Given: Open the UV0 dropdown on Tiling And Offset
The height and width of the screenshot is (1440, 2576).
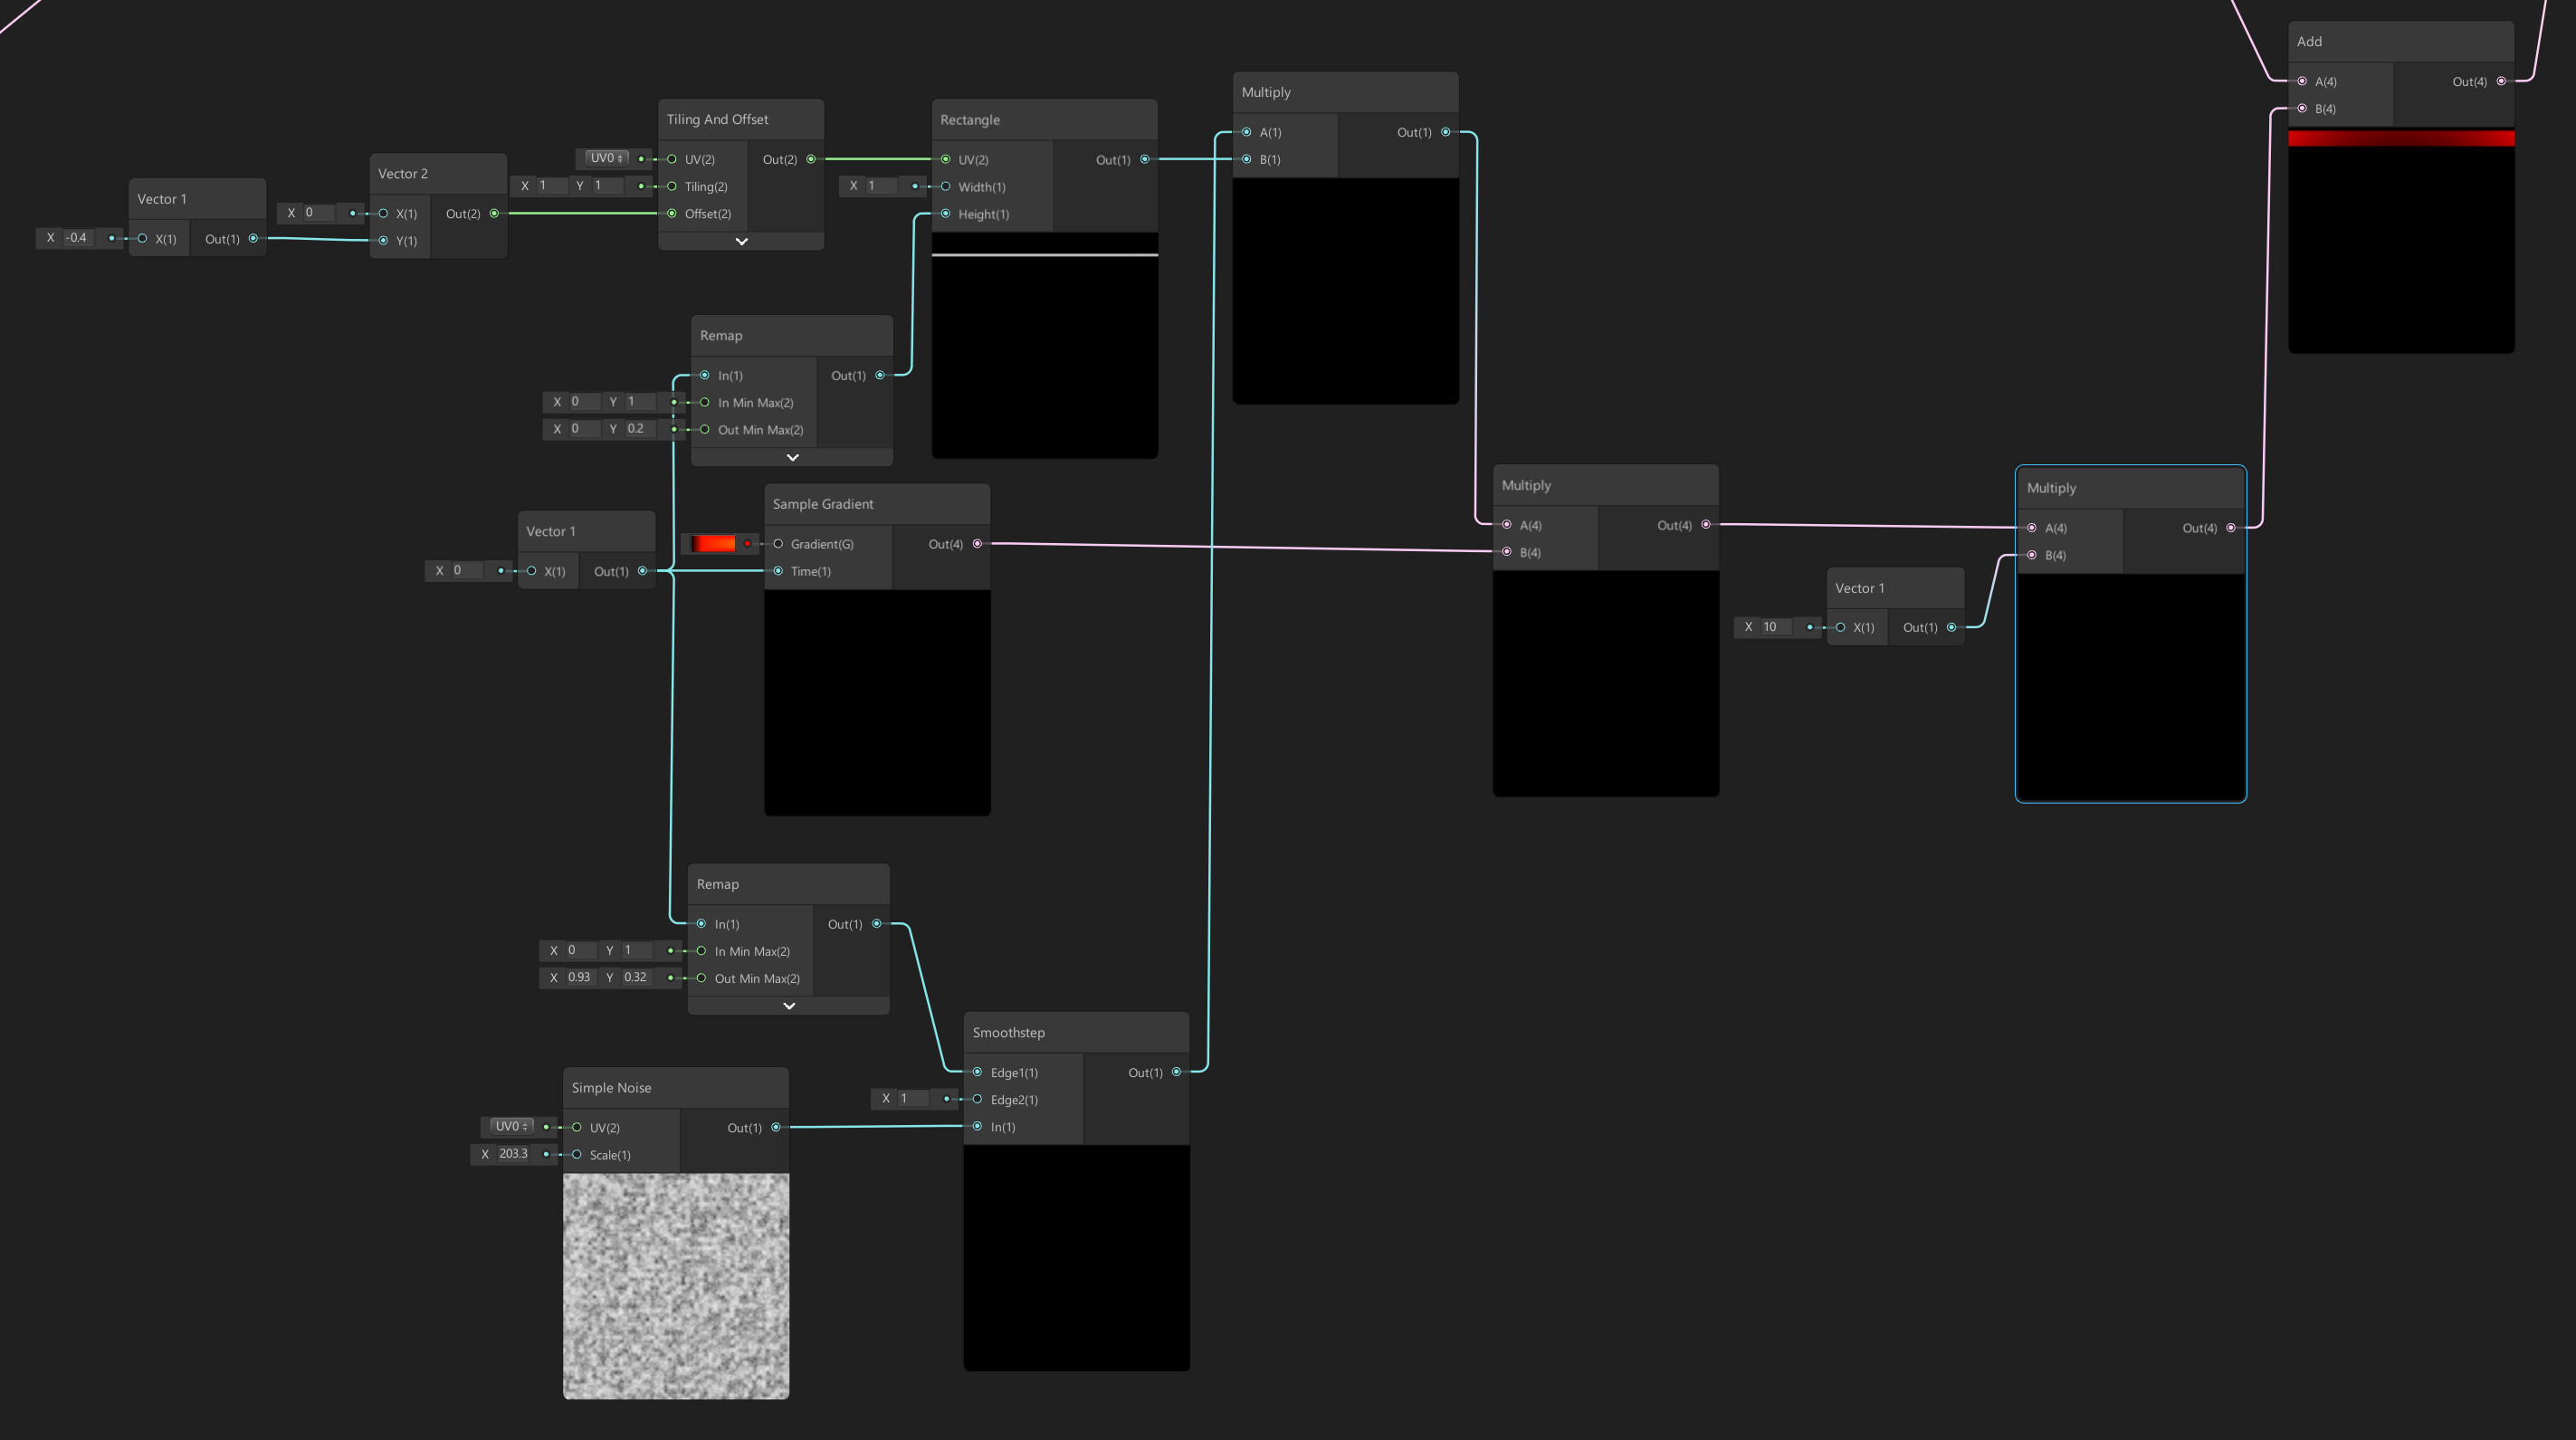Looking at the screenshot, I should [x=606, y=158].
